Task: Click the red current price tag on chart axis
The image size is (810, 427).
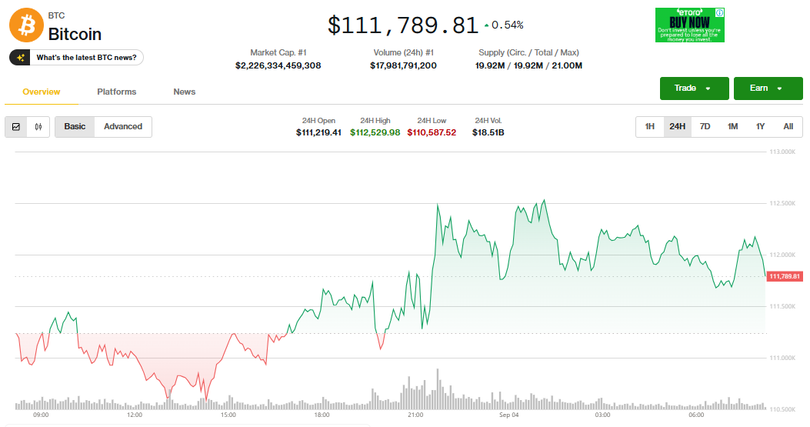Action: pos(785,276)
